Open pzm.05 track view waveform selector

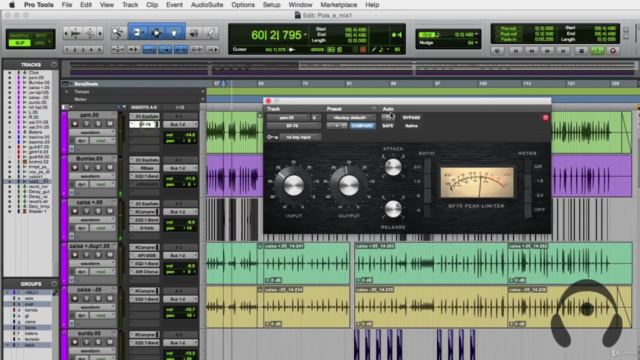[x=92, y=132]
